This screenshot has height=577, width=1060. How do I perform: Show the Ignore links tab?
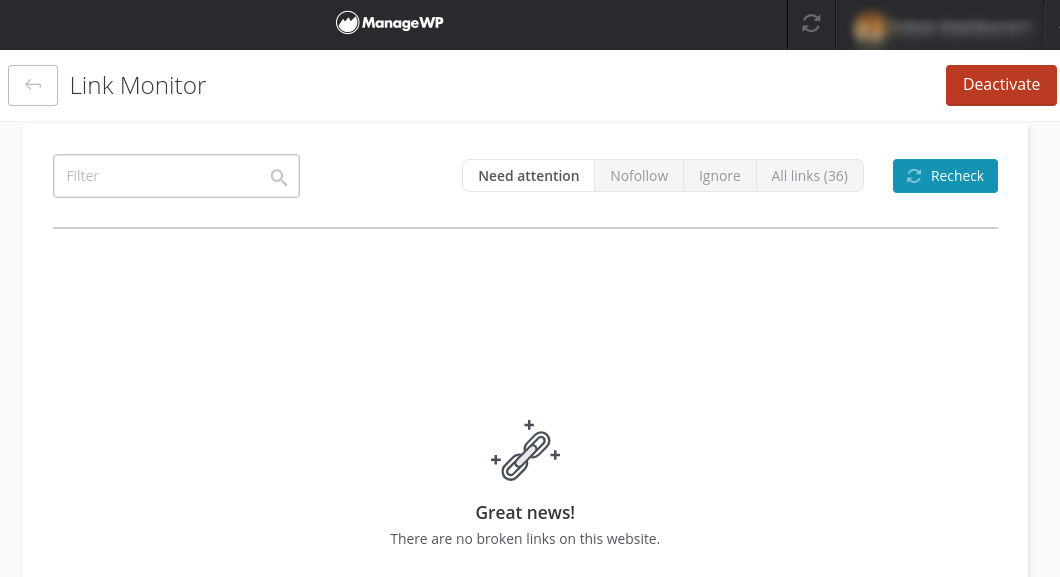click(719, 176)
